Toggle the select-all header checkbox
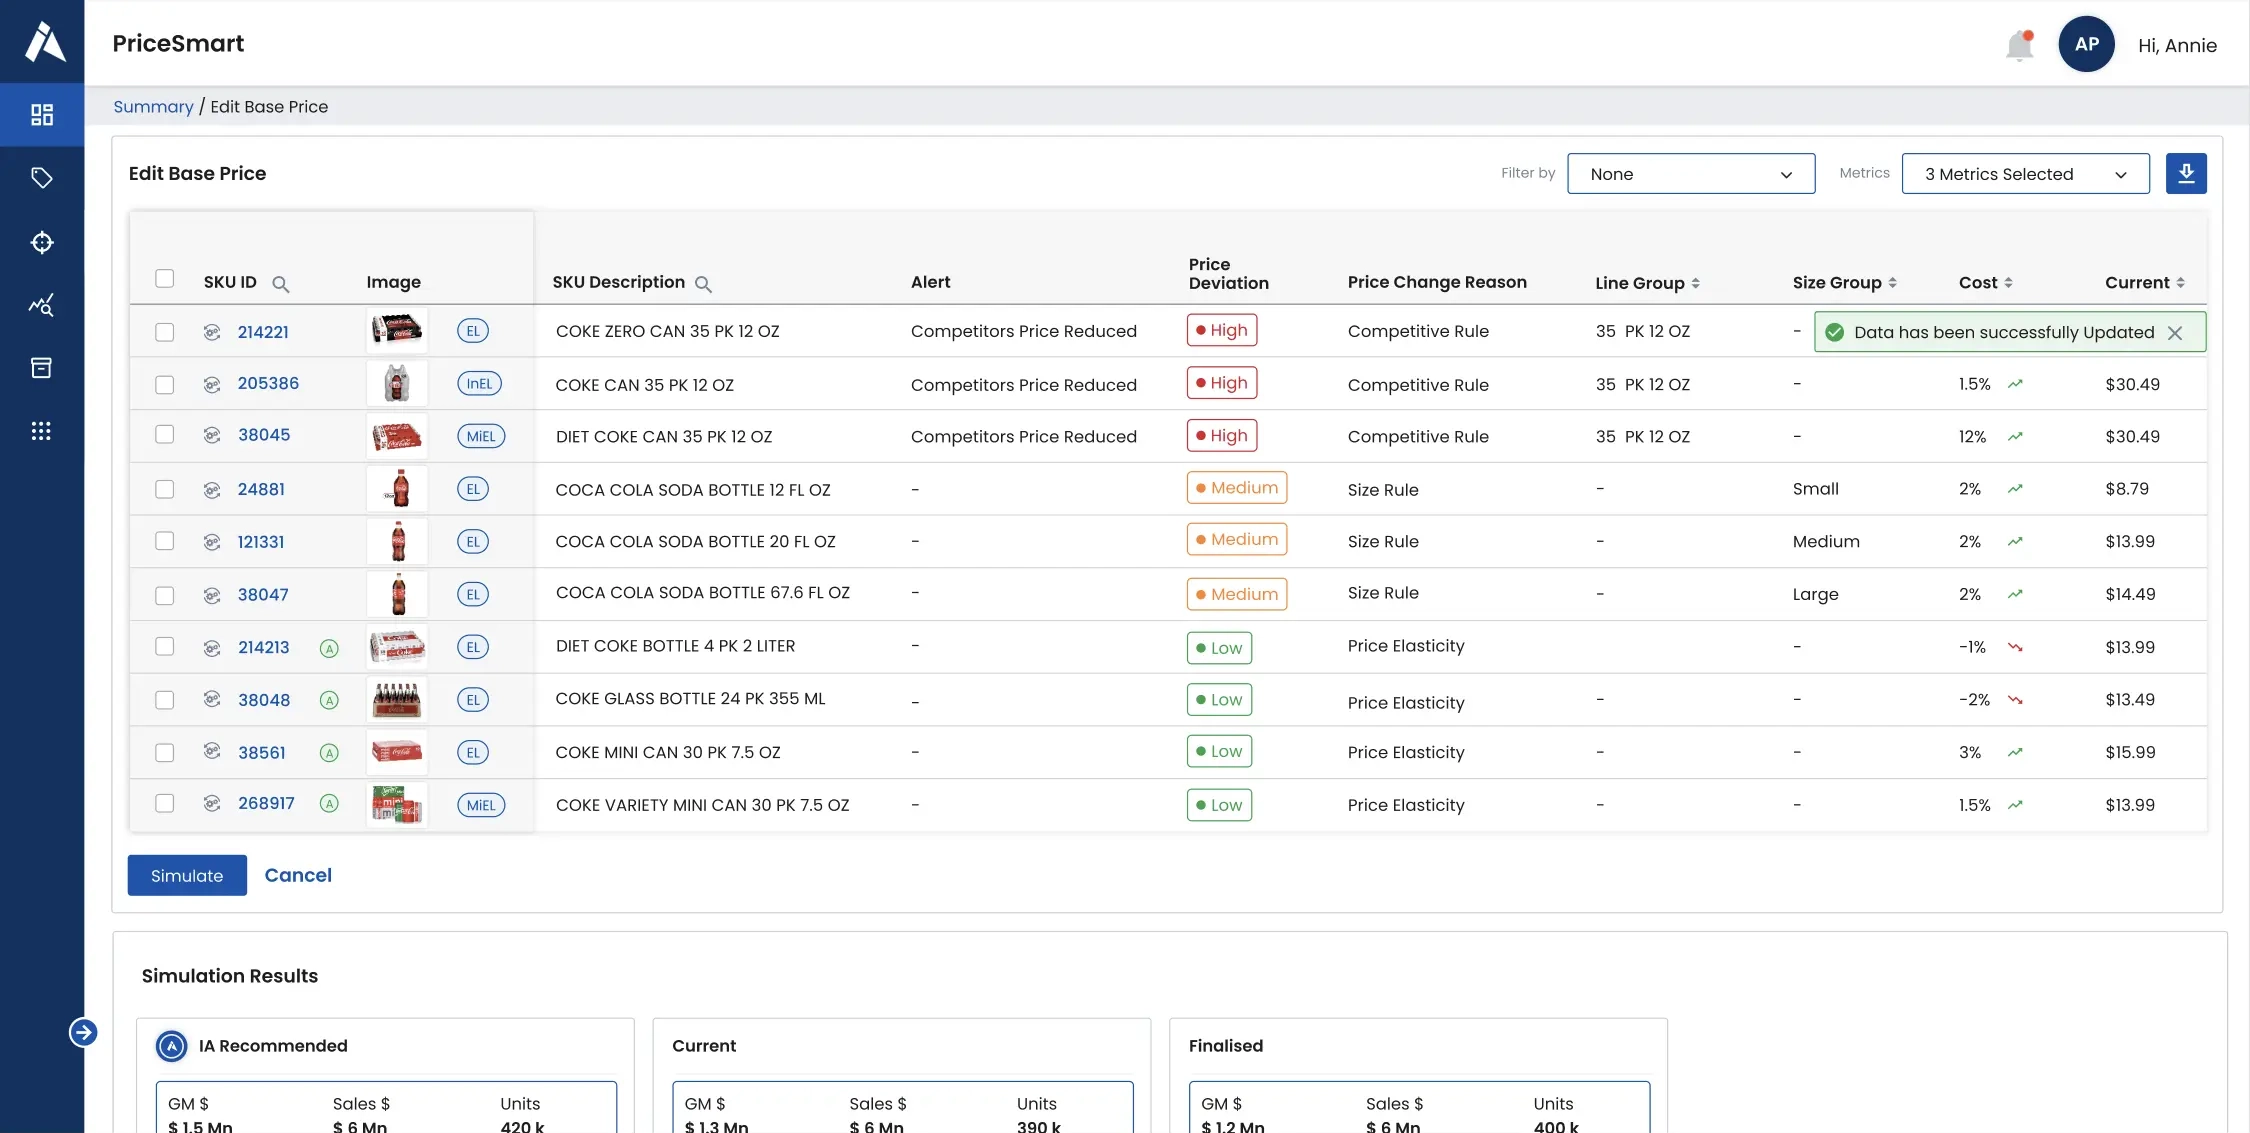This screenshot has width=2250, height=1133. tap(165, 279)
